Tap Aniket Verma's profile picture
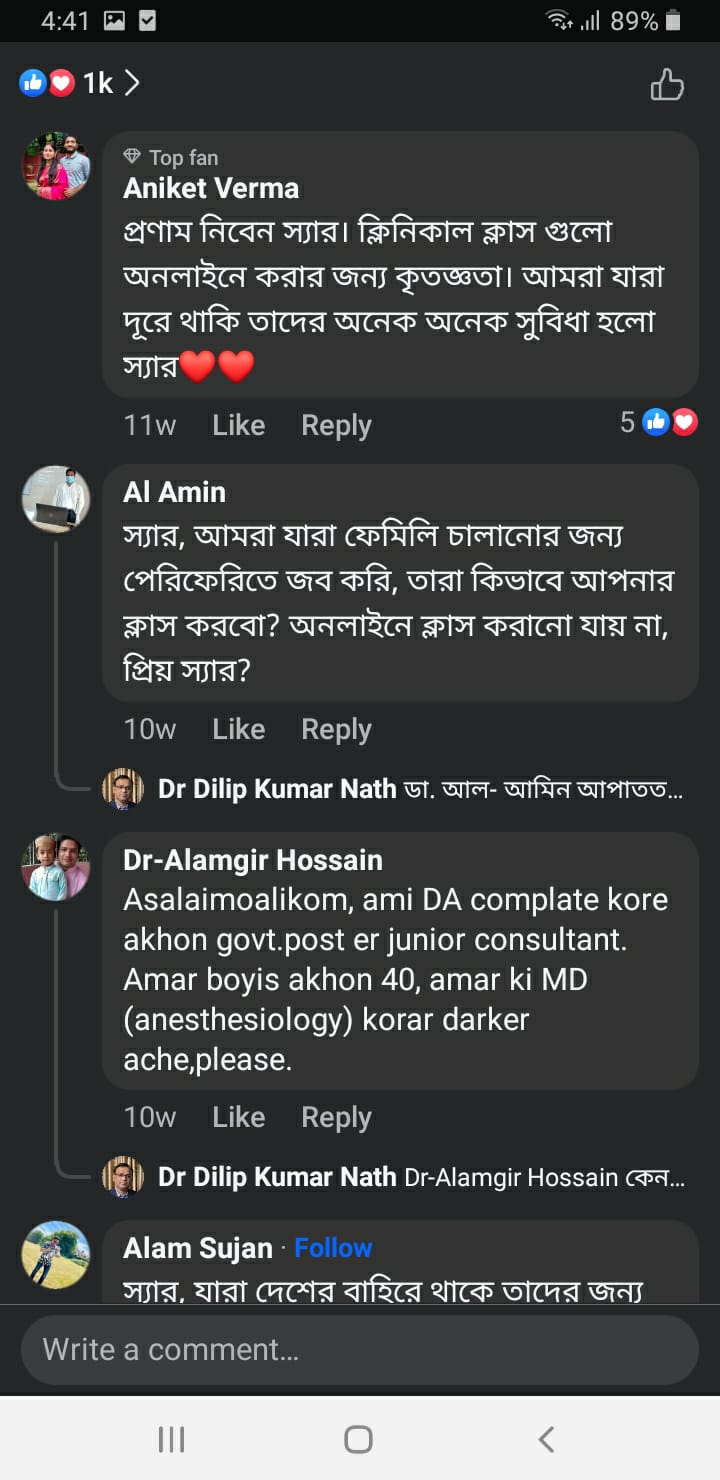This screenshot has height=1480, width=720. 56,166
